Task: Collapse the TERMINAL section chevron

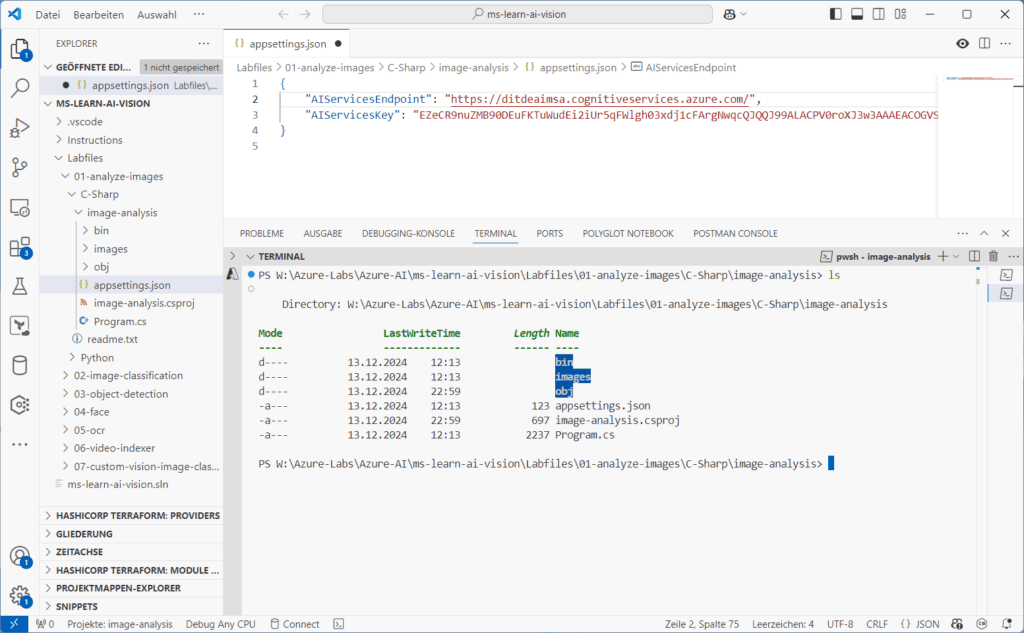Action: [x=250, y=257]
